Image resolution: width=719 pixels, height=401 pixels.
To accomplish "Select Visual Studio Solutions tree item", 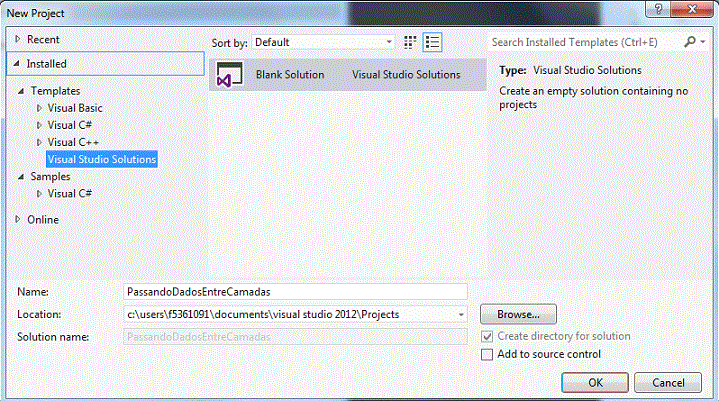I will [102, 159].
